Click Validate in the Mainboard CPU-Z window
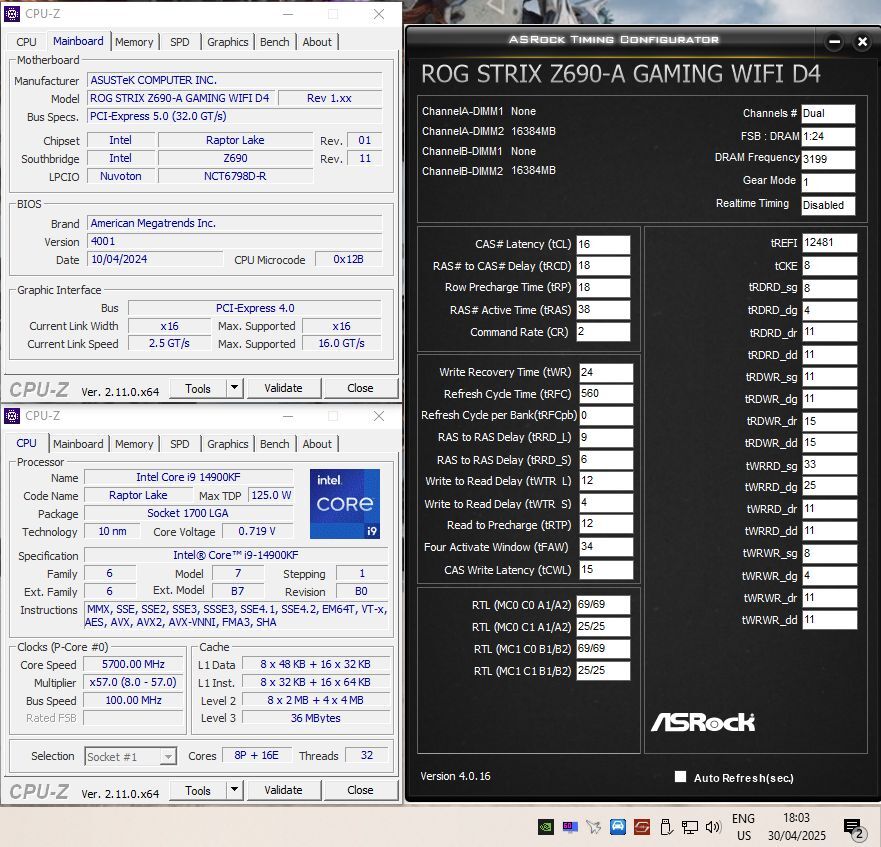Image resolution: width=881 pixels, height=847 pixels. (x=283, y=388)
